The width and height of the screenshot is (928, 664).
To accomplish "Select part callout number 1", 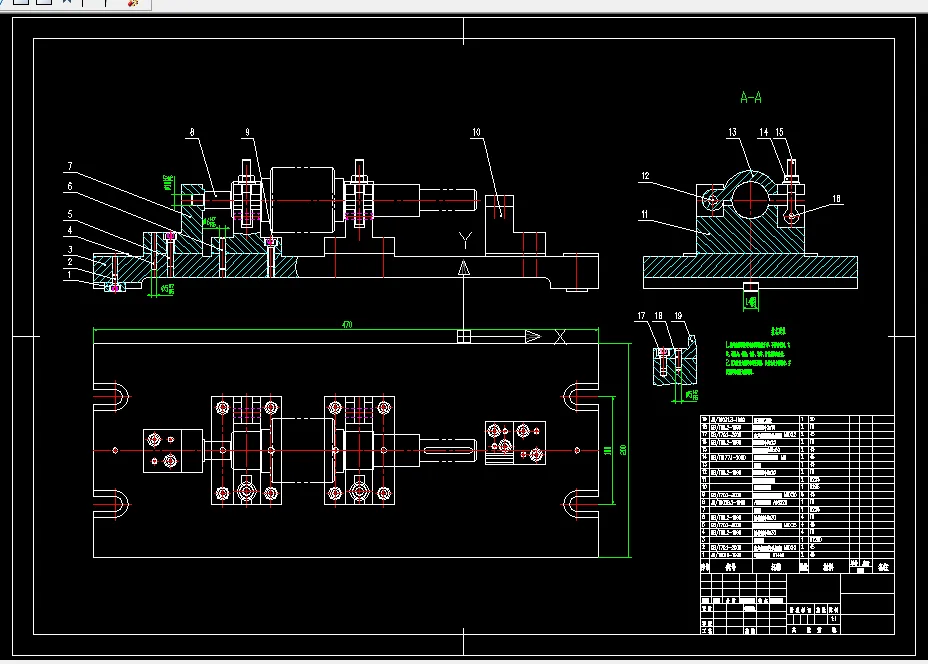I will click(70, 275).
